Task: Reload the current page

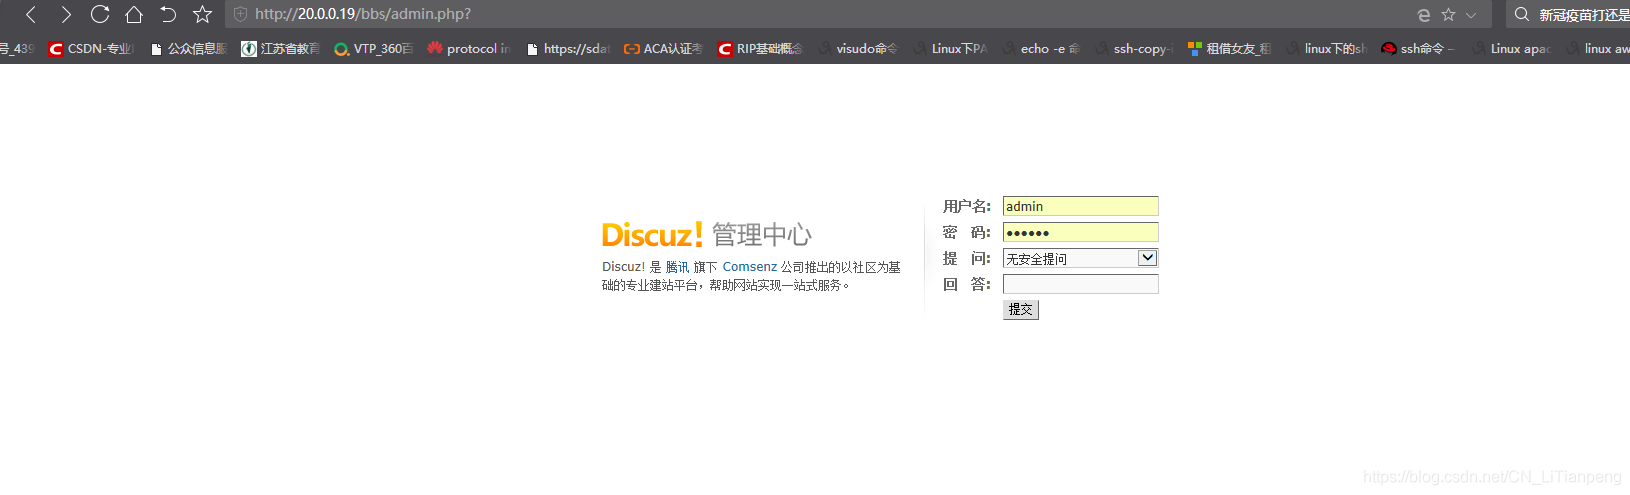Action: click(x=100, y=14)
